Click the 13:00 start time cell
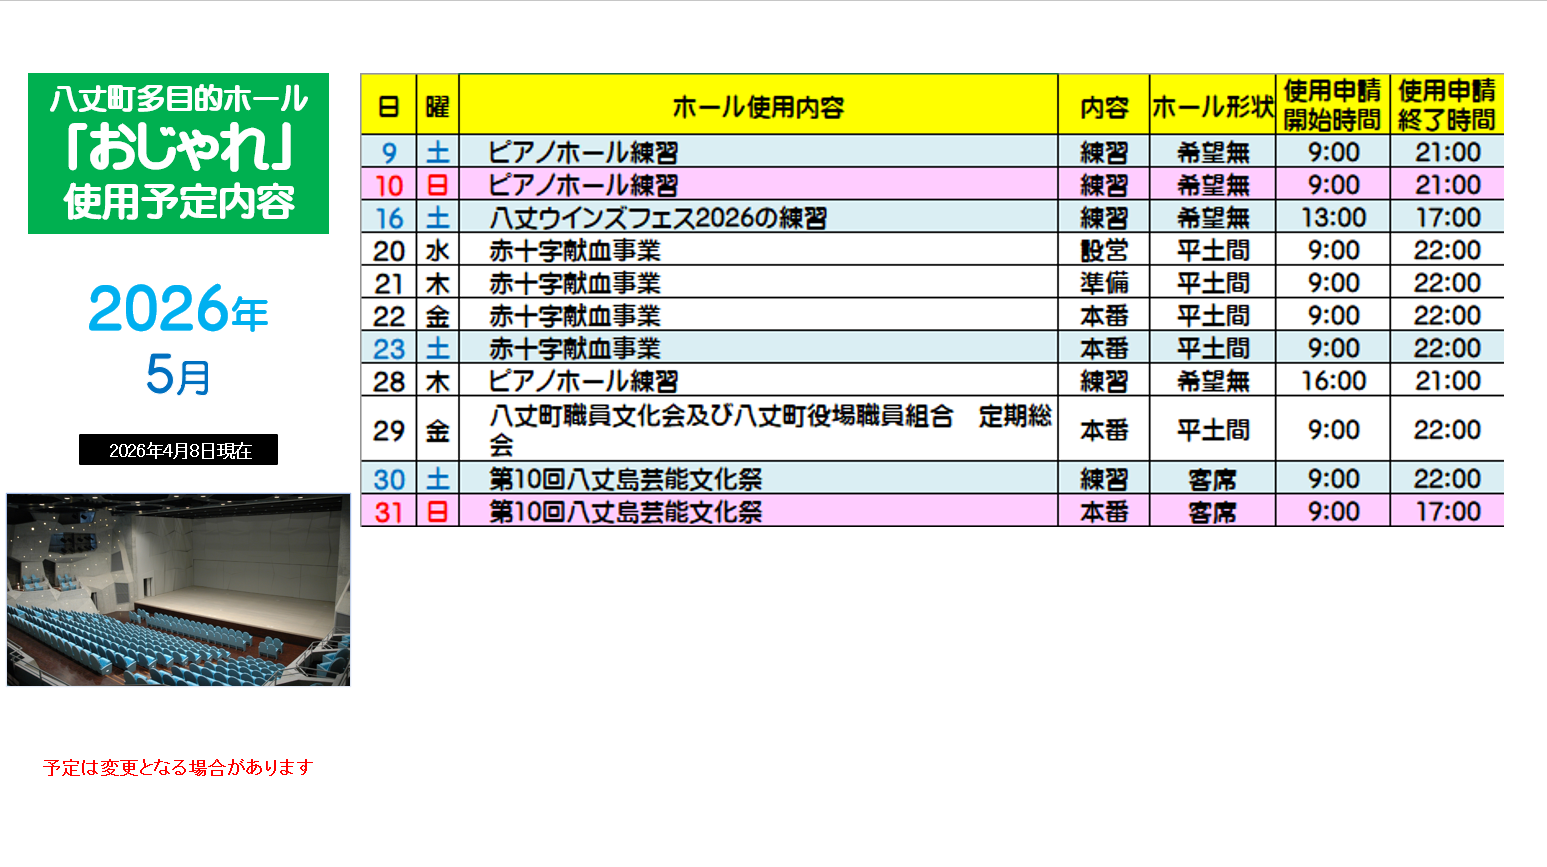Image resolution: width=1547 pixels, height=867 pixels. (x=1332, y=218)
